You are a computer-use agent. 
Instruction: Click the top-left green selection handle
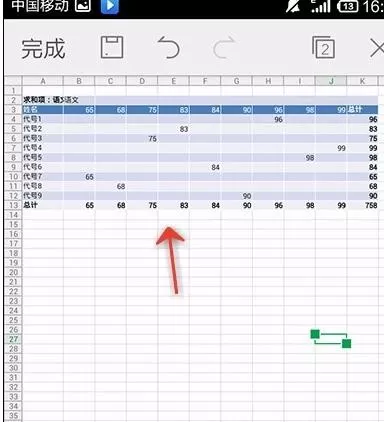coord(315,334)
